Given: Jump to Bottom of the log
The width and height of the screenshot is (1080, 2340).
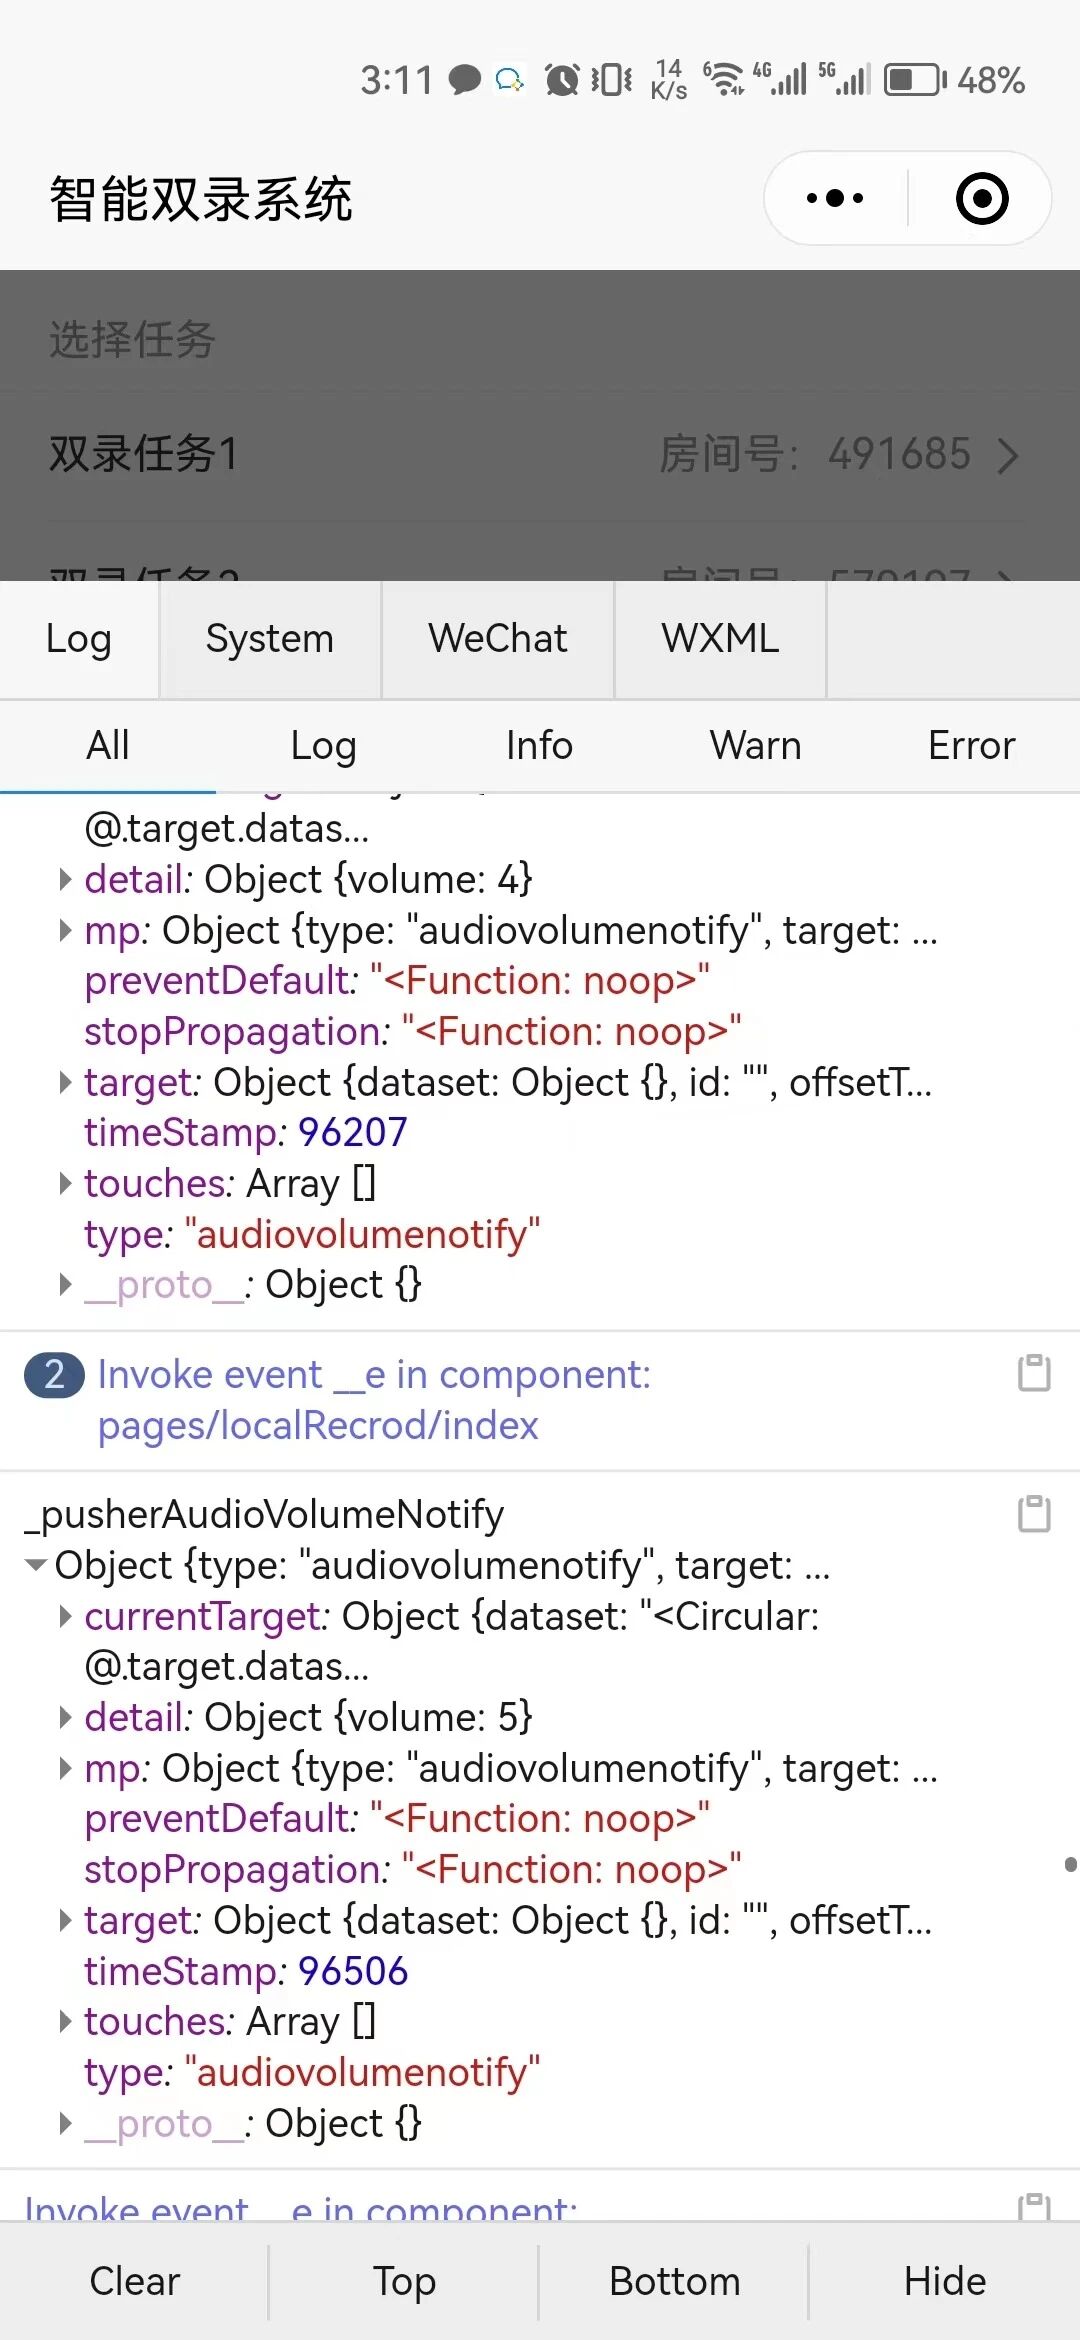Looking at the screenshot, I should click(674, 2282).
